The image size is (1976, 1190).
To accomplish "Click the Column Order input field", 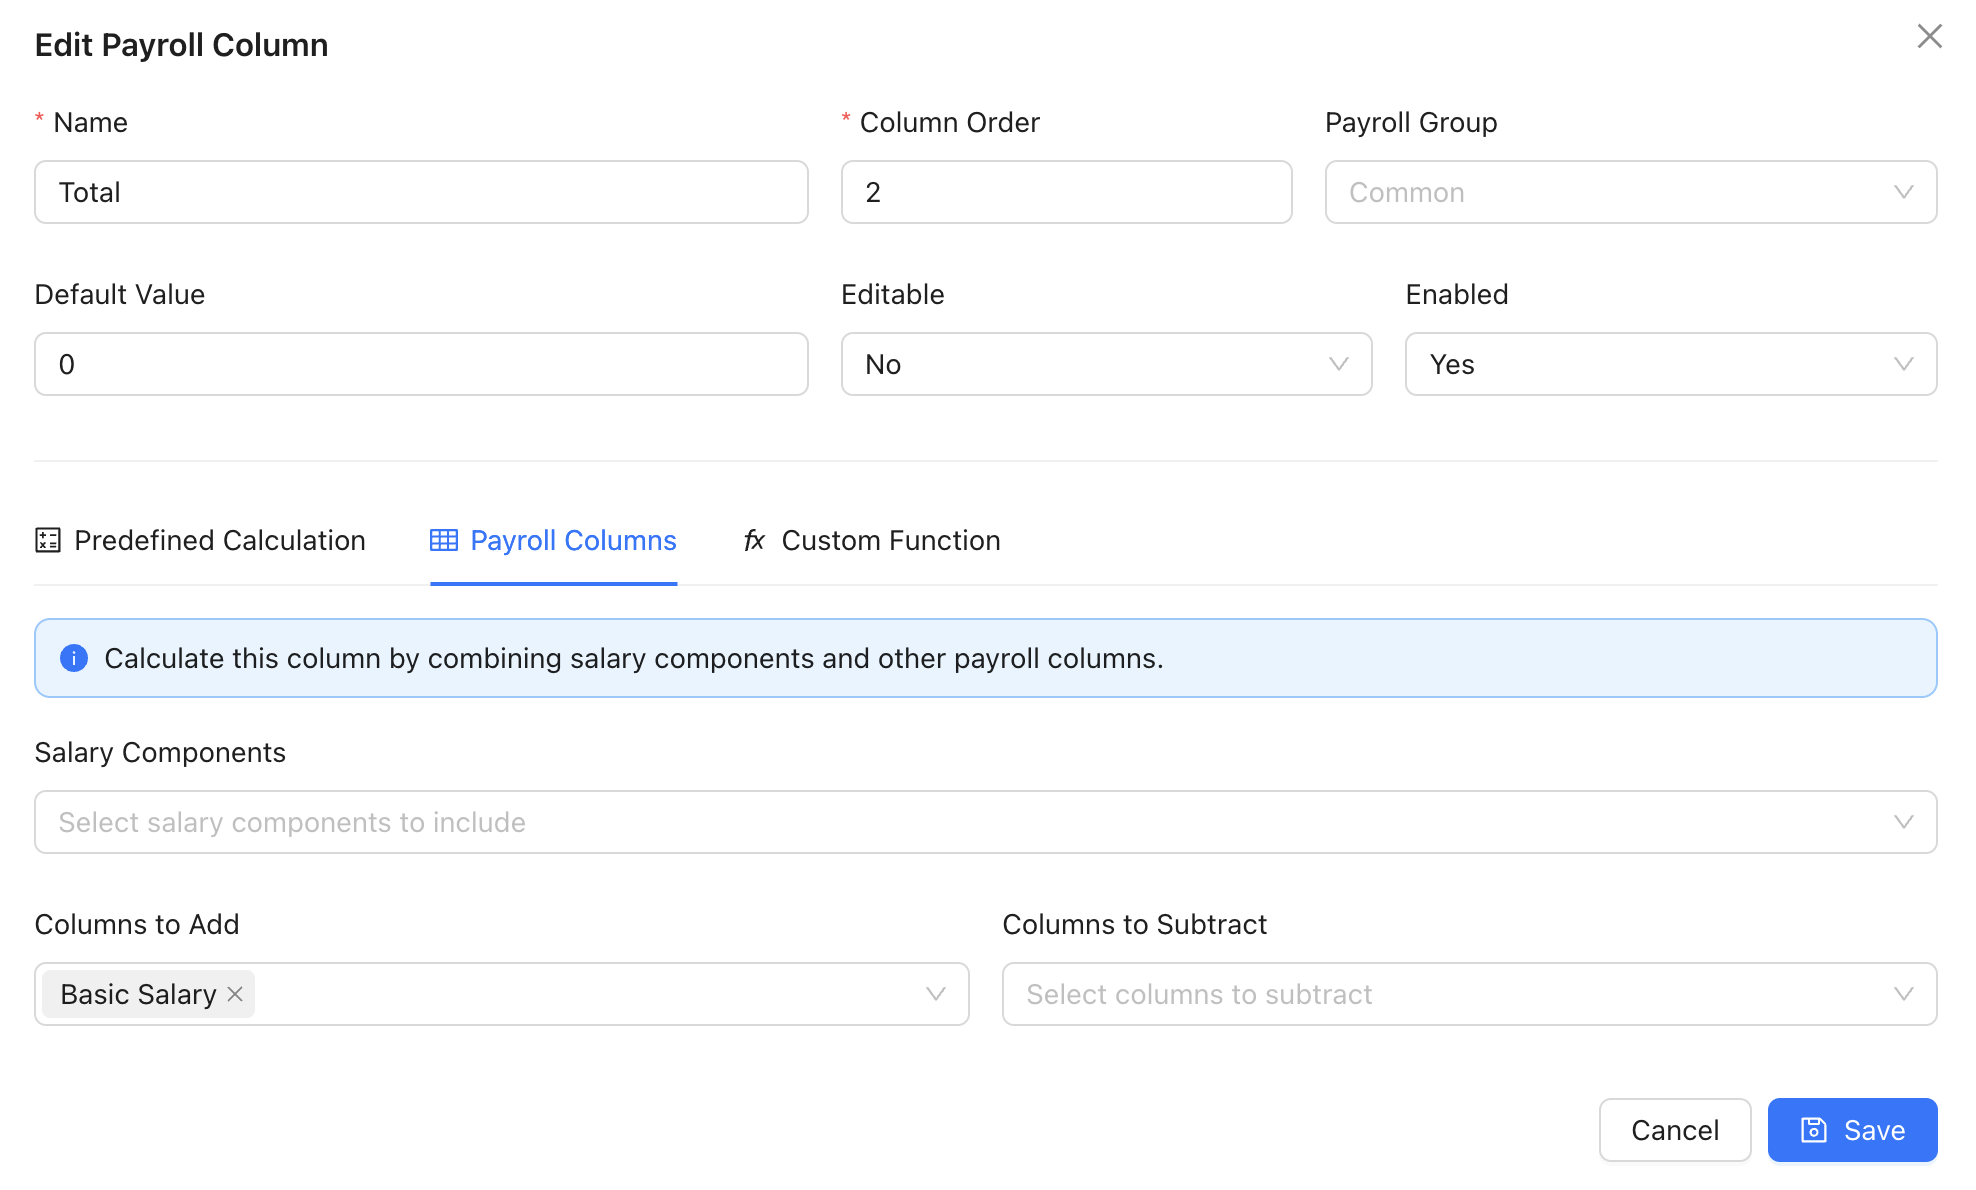I will [1066, 192].
